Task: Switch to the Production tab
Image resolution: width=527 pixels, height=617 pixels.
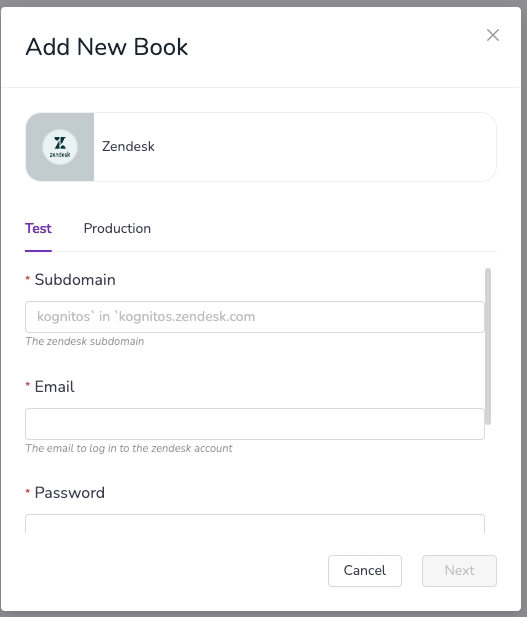Action: 117,229
